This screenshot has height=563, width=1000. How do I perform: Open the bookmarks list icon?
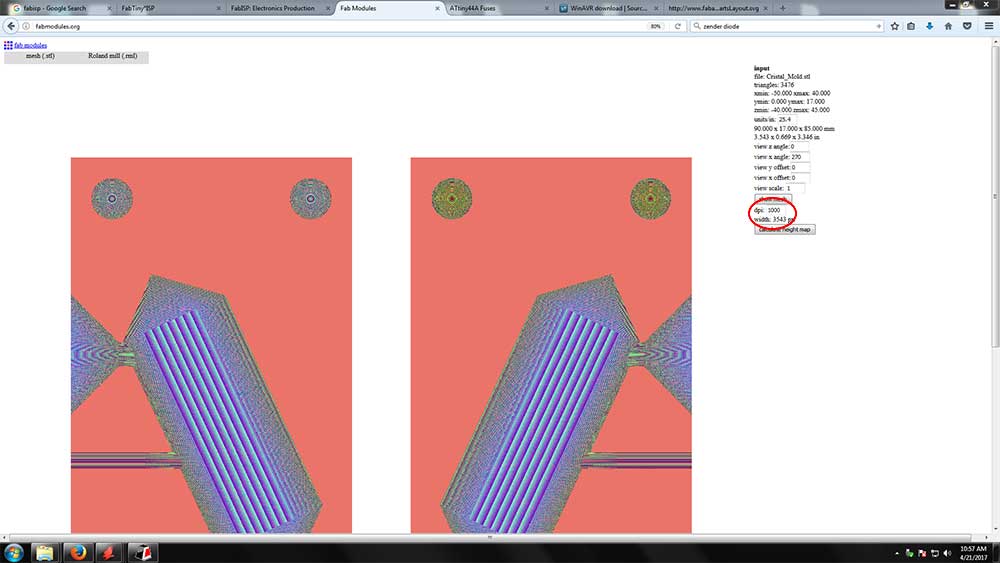(x=911, y=26)
